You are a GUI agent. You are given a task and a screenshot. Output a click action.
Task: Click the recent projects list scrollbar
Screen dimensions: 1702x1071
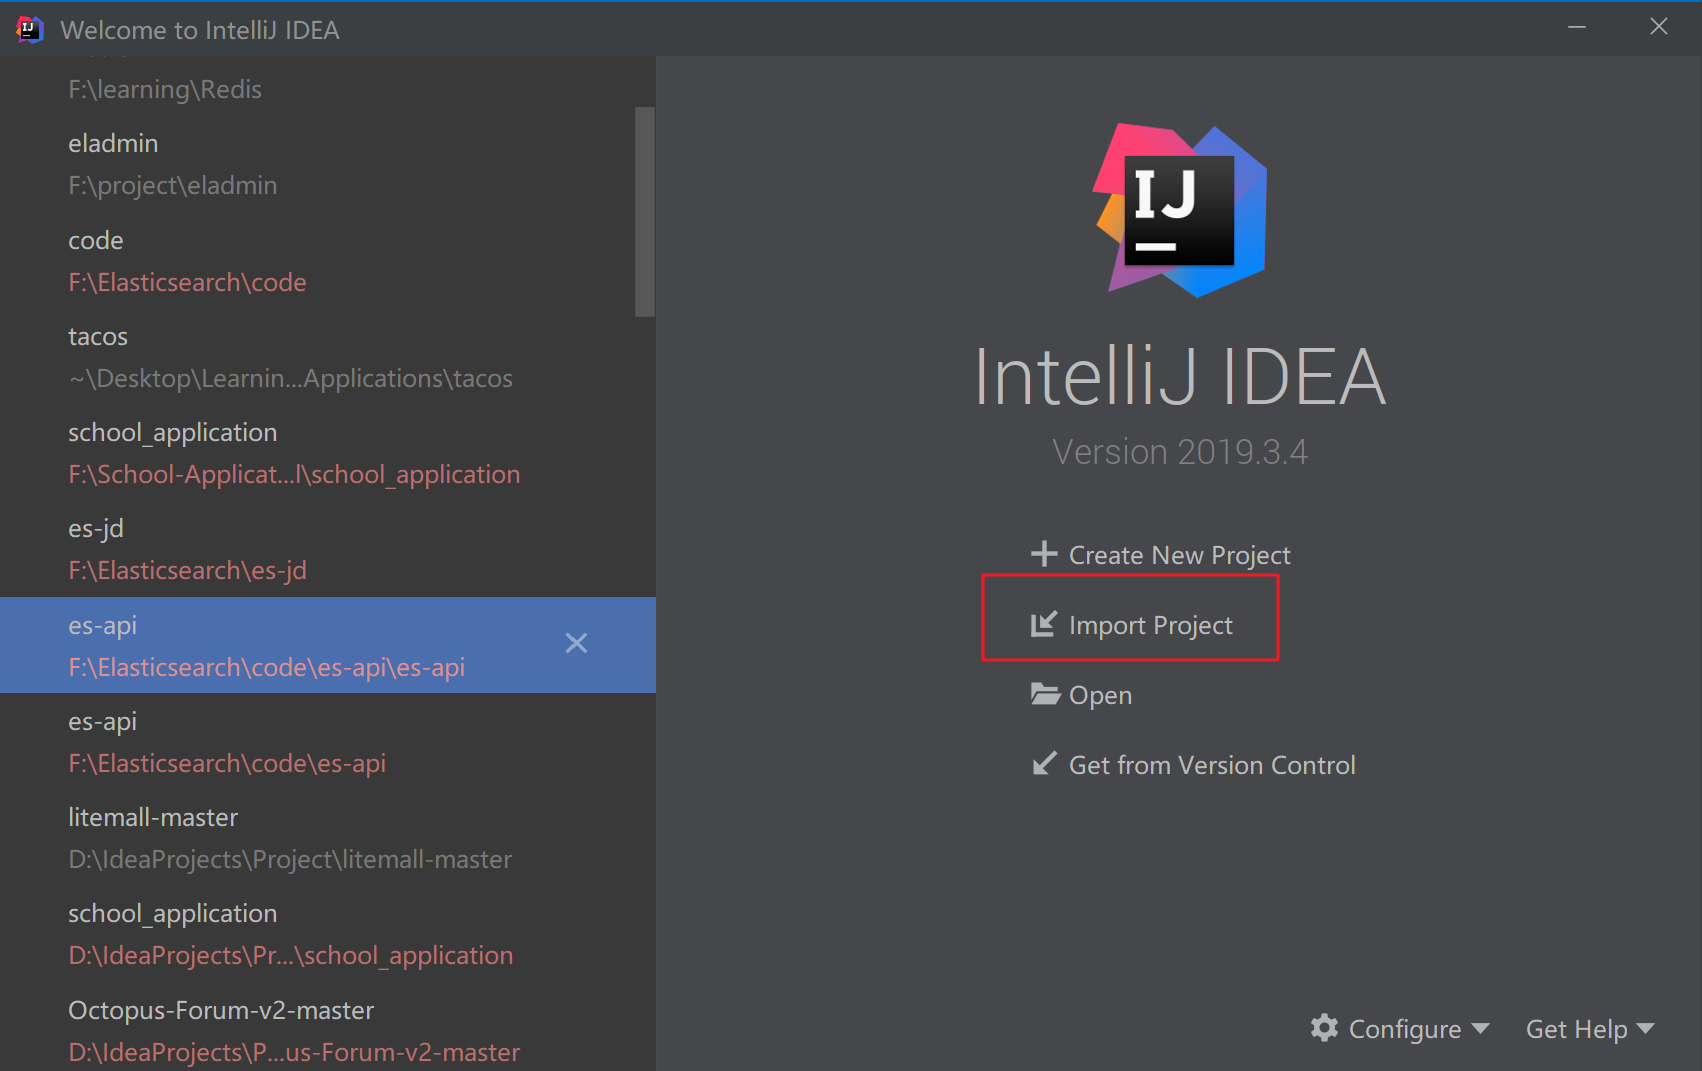point(645,212)
